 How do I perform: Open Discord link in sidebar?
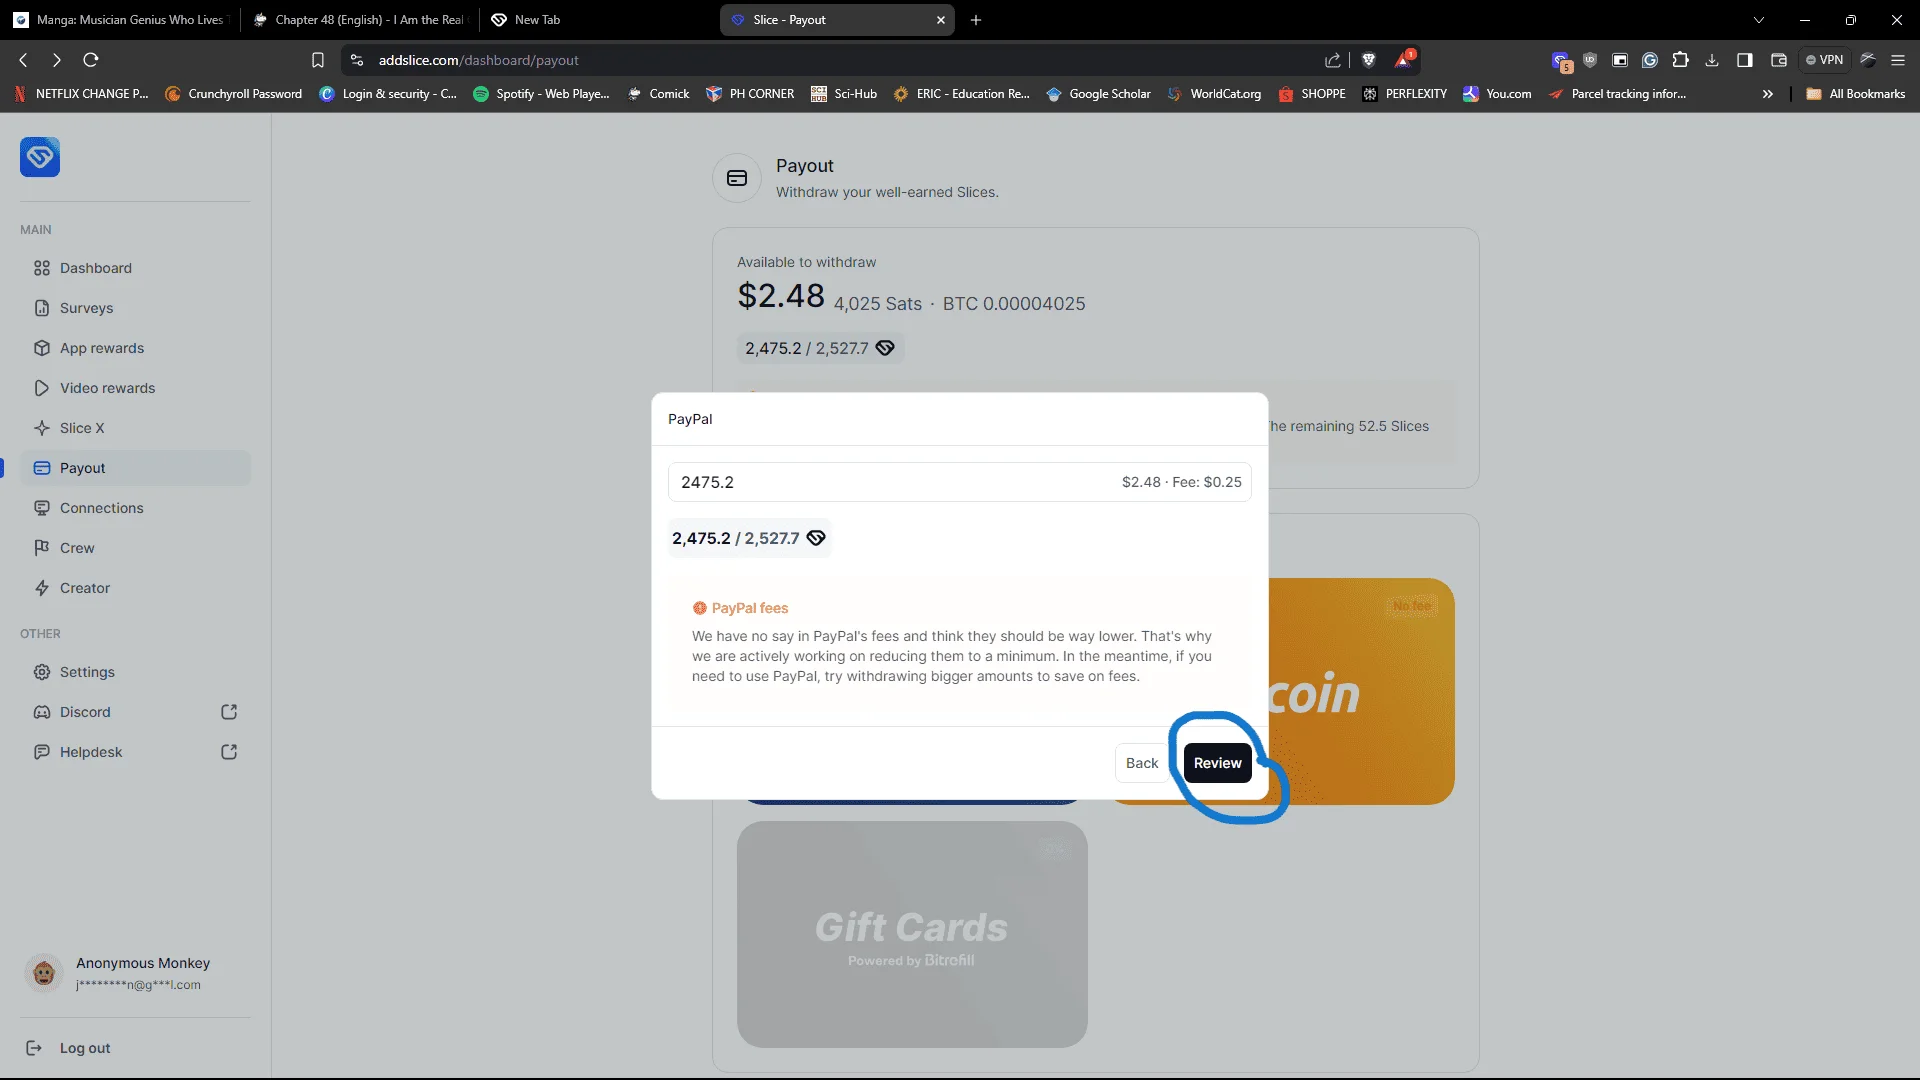(135, 712)
